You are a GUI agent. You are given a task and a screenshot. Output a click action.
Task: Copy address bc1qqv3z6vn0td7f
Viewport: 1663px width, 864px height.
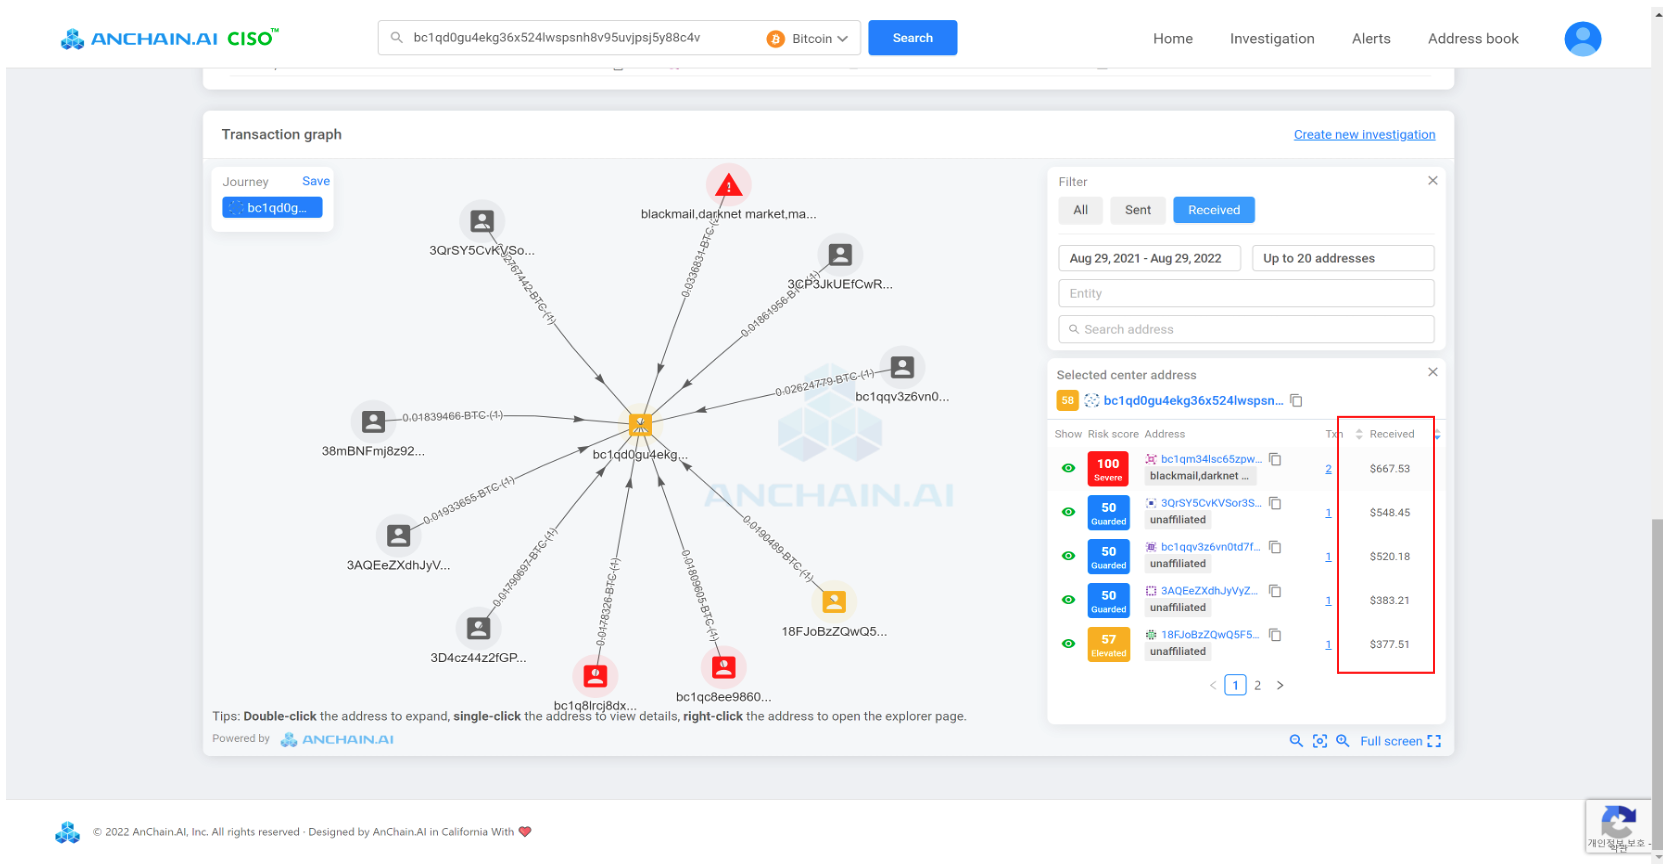coord(1275,547)
